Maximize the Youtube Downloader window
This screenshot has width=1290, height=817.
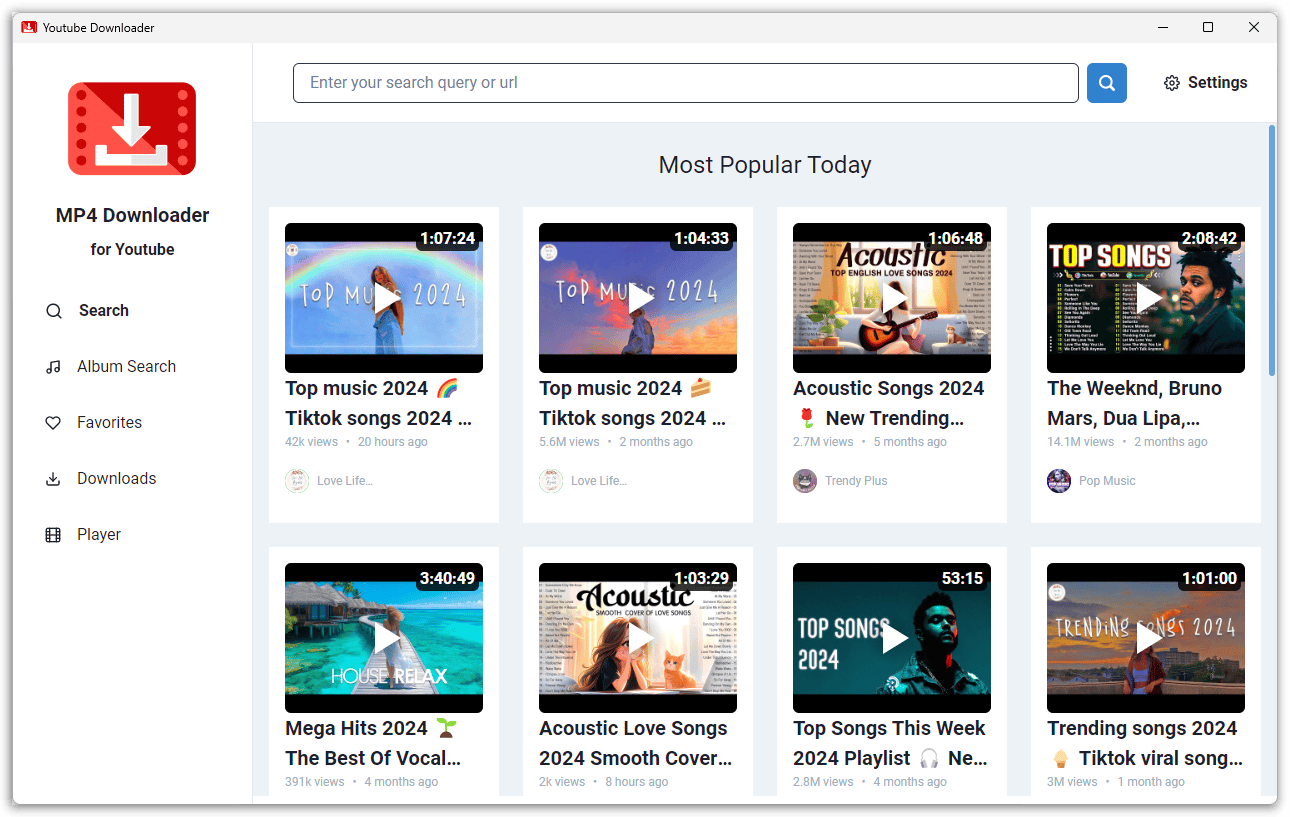point(1208,27)
